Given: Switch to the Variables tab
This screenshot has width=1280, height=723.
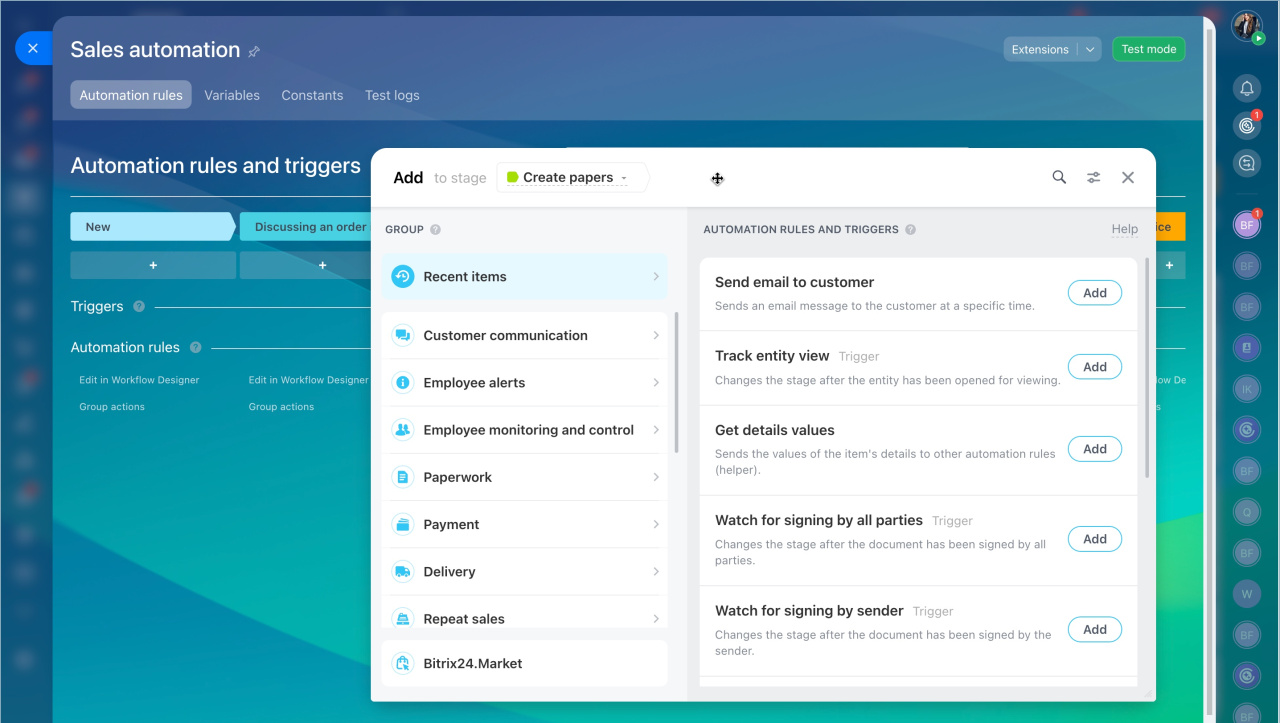Looking at the screenshot, I should click(232, 95).
